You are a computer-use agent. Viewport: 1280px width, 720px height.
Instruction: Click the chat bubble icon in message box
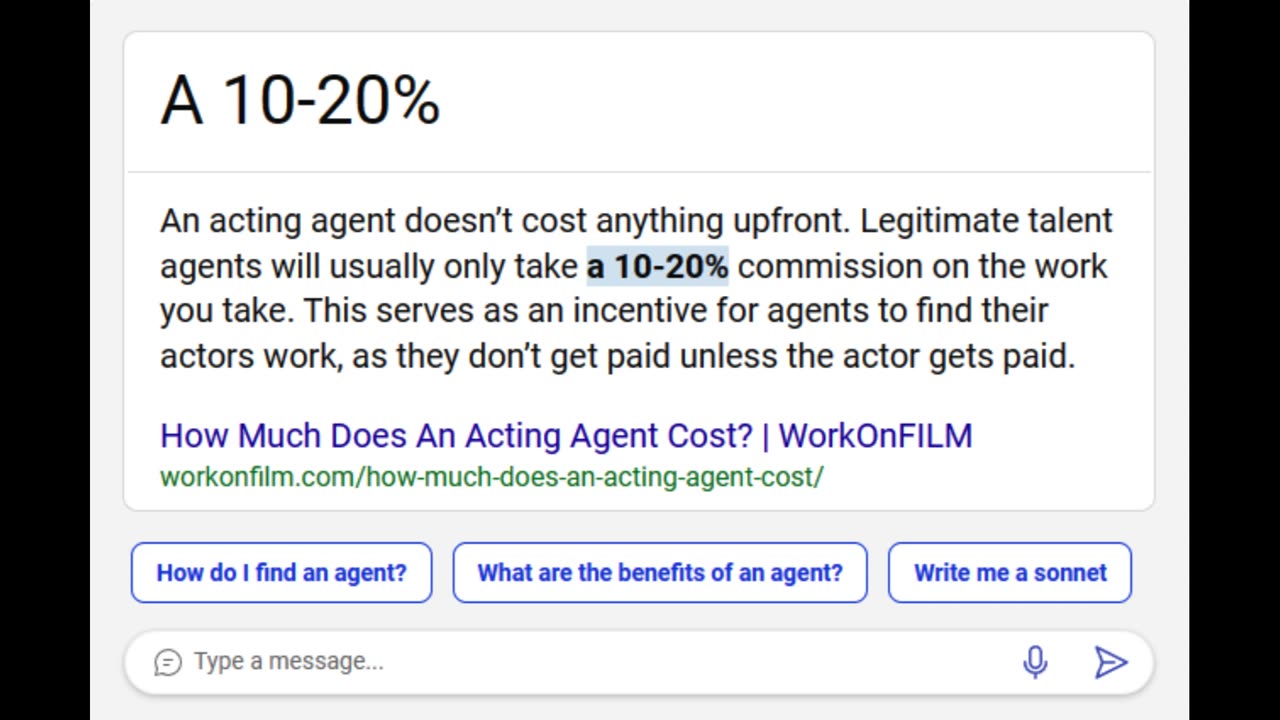pos(168,662)
